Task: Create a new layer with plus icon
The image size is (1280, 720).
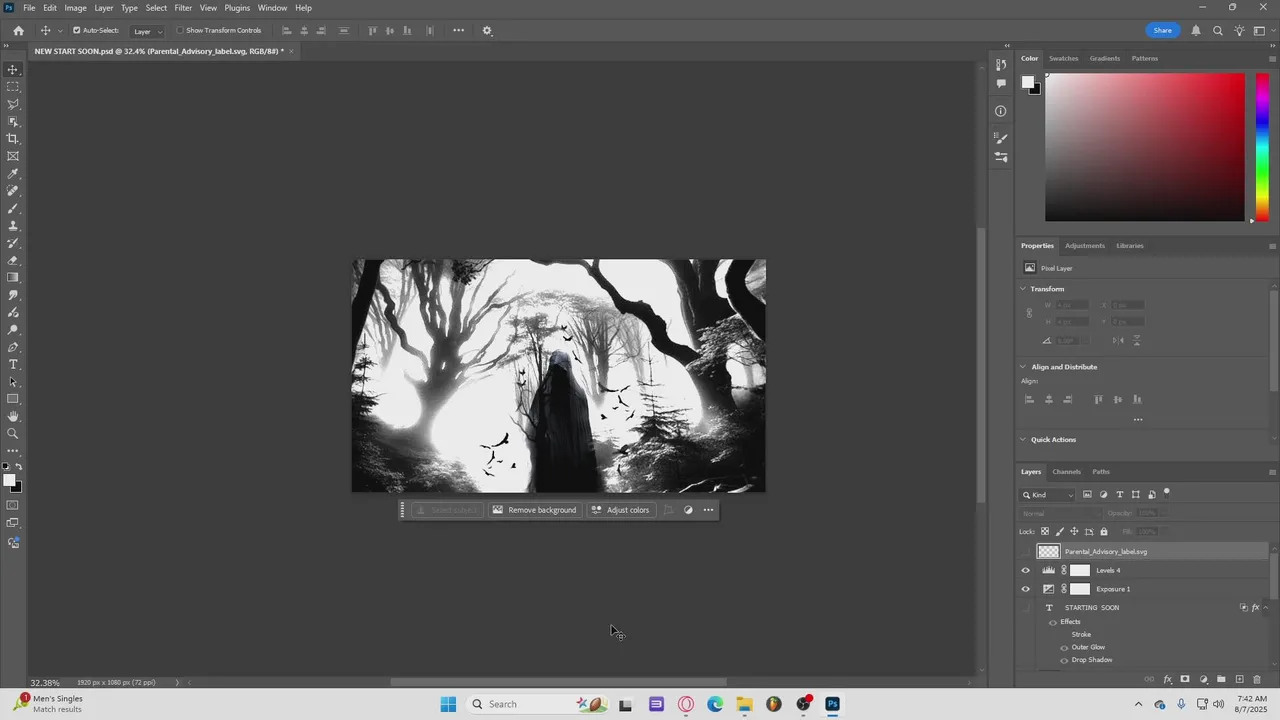Action: [1239, 679]
